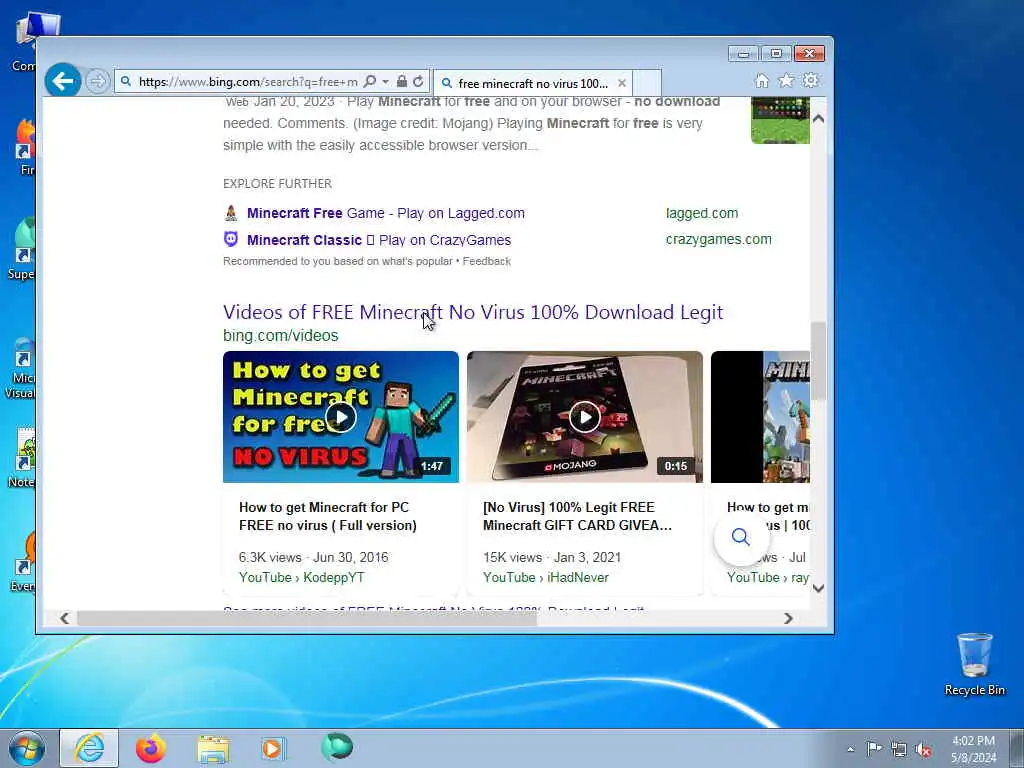Select the Notepad++ desktop shortcut
Screen dimensions: 1024x768
coord(22,457)
